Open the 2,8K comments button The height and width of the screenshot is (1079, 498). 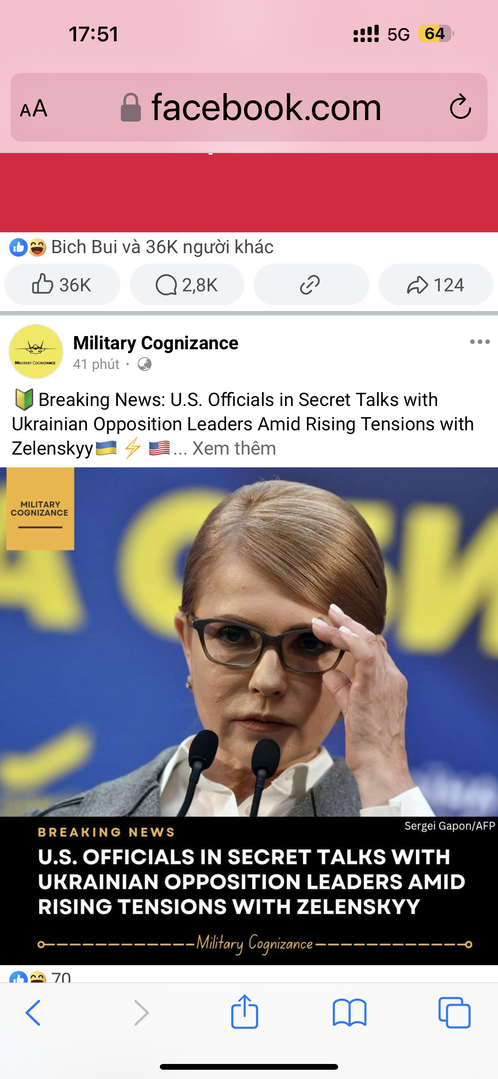[x=187, y=285]
